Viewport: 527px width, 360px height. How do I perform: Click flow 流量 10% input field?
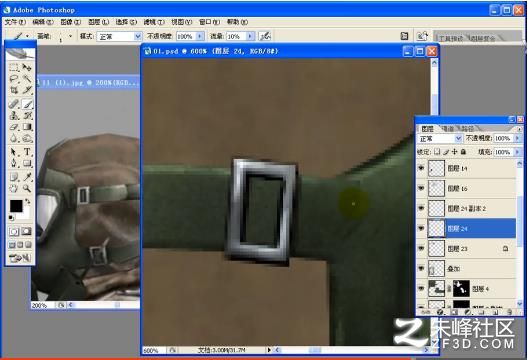237,36
